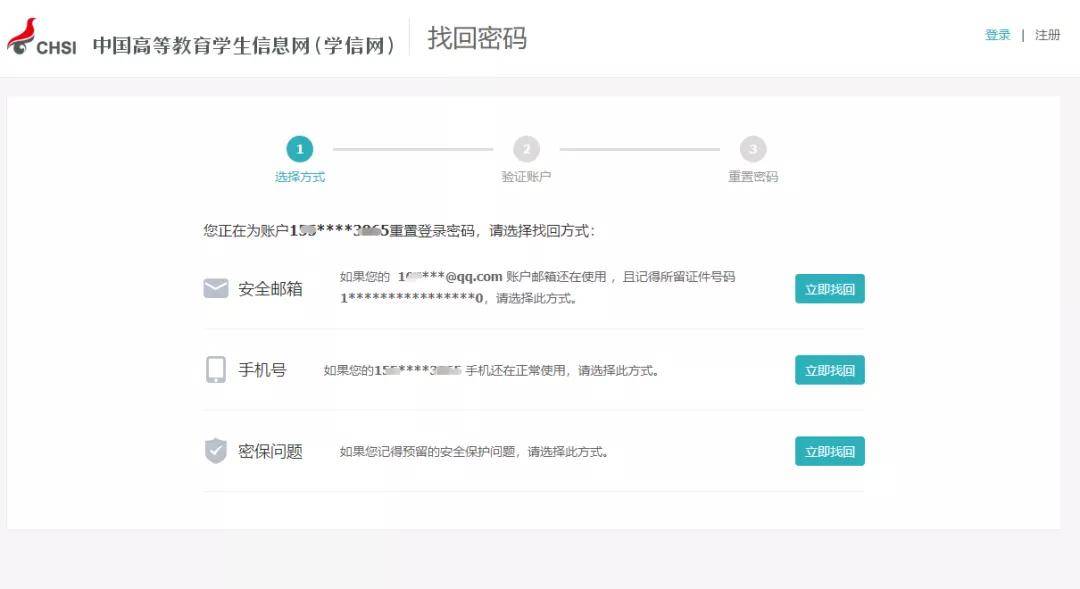Click the 选择方式 step label
1080x589 pixels.
(x=300, y=177)
